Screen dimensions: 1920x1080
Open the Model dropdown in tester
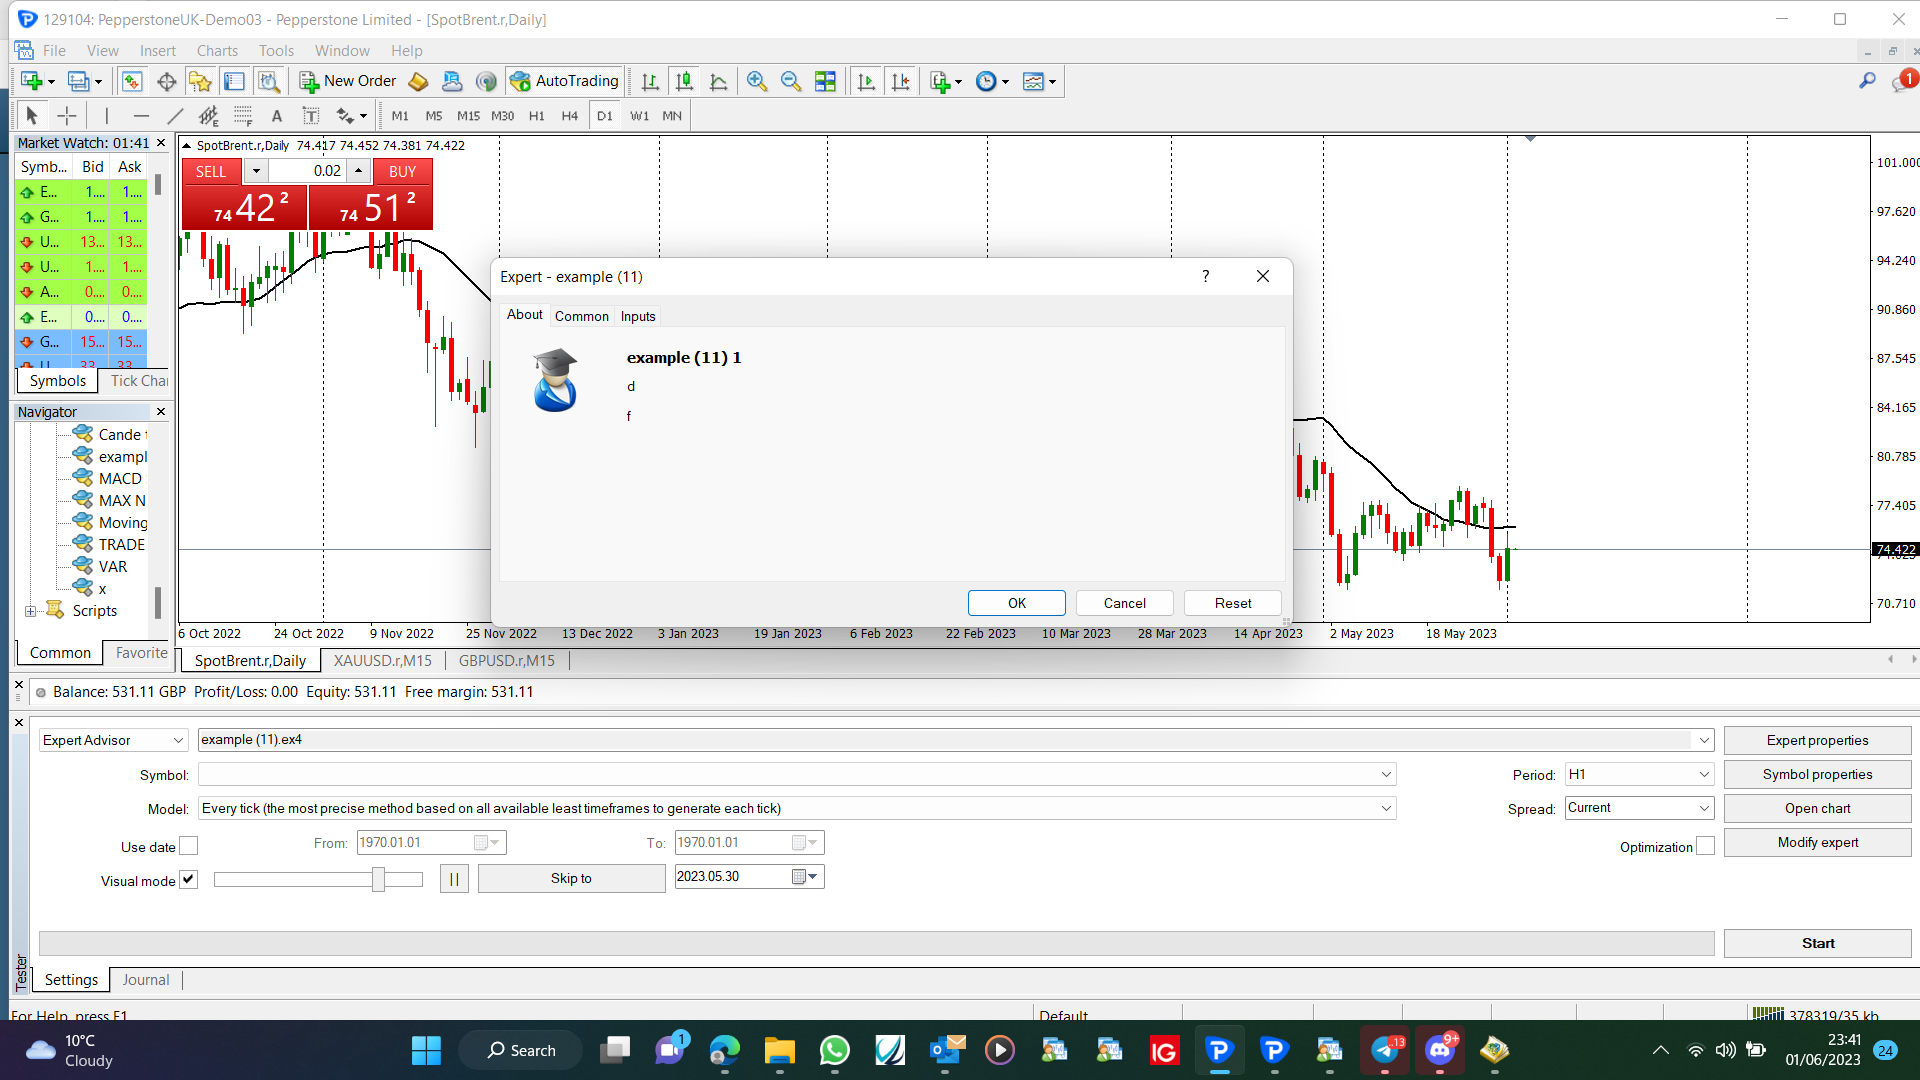pyautogui.click(x=797, y=808)
